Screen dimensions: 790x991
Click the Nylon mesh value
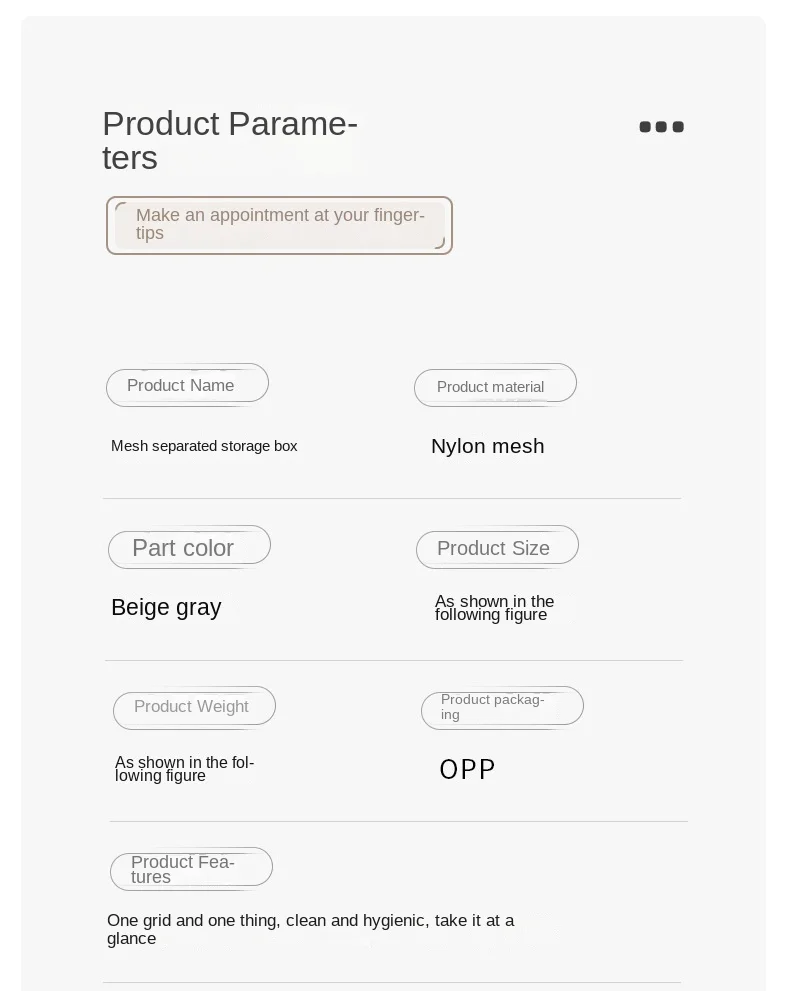click(x=487, y=446)
